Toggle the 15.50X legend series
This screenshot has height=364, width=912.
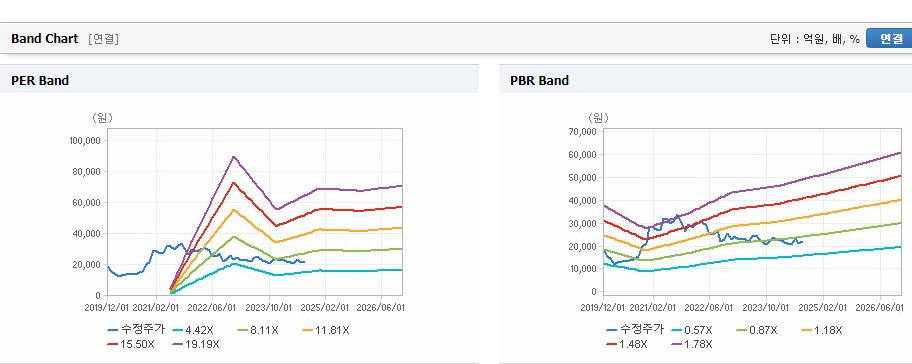click(x=131, y=344)
